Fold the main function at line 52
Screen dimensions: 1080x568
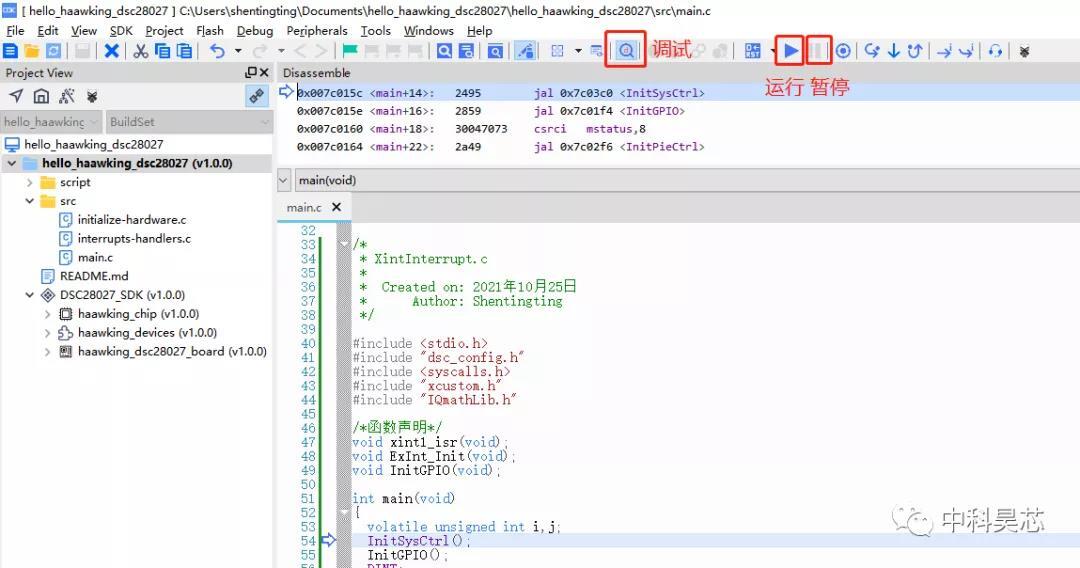[x=344, y=512]
